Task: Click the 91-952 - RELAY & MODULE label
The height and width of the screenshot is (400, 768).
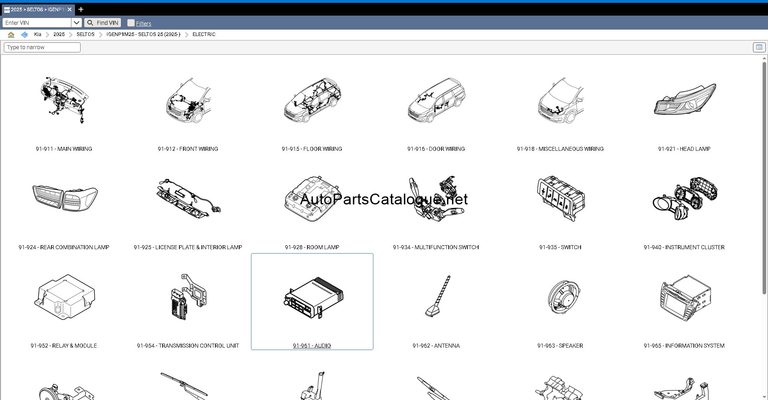Action: 64,346
